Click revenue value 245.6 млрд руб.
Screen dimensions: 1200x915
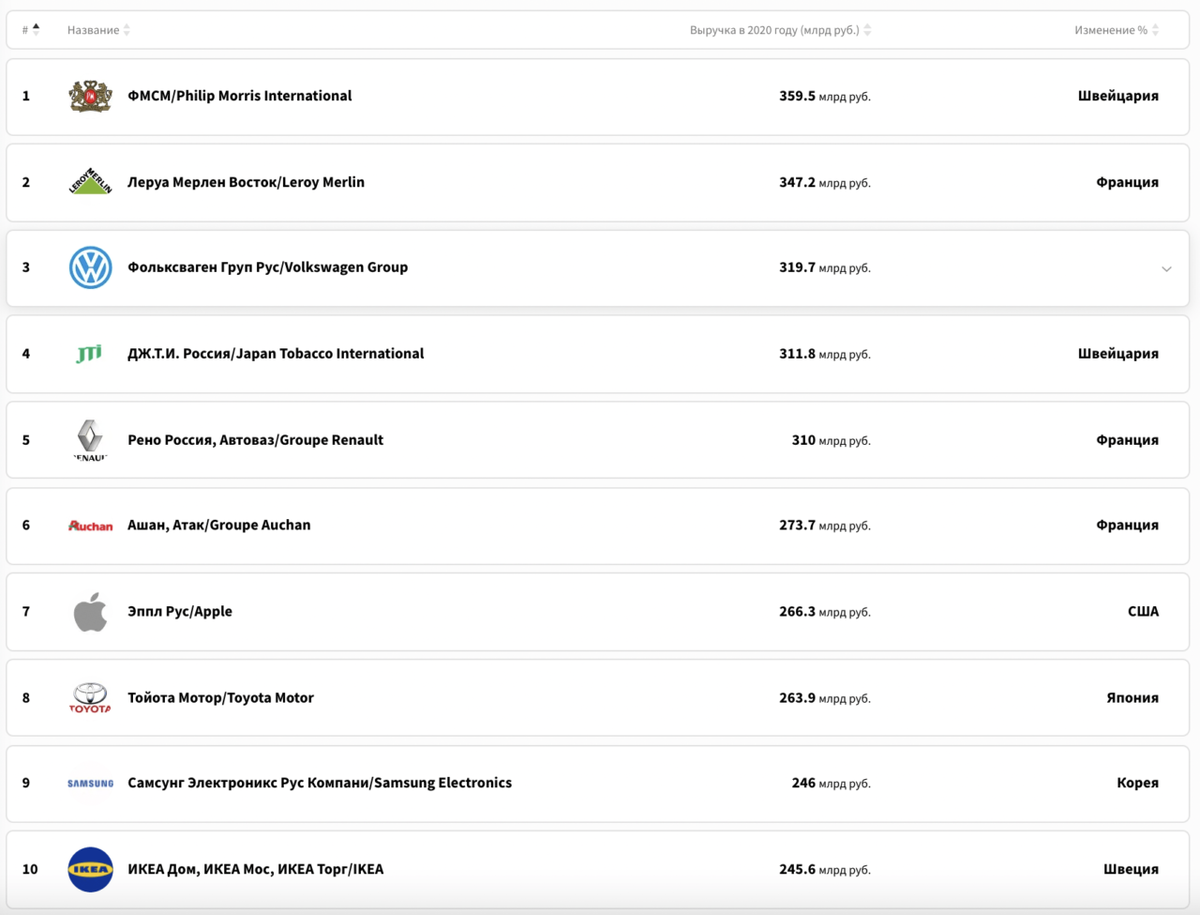tap(825, 869)
